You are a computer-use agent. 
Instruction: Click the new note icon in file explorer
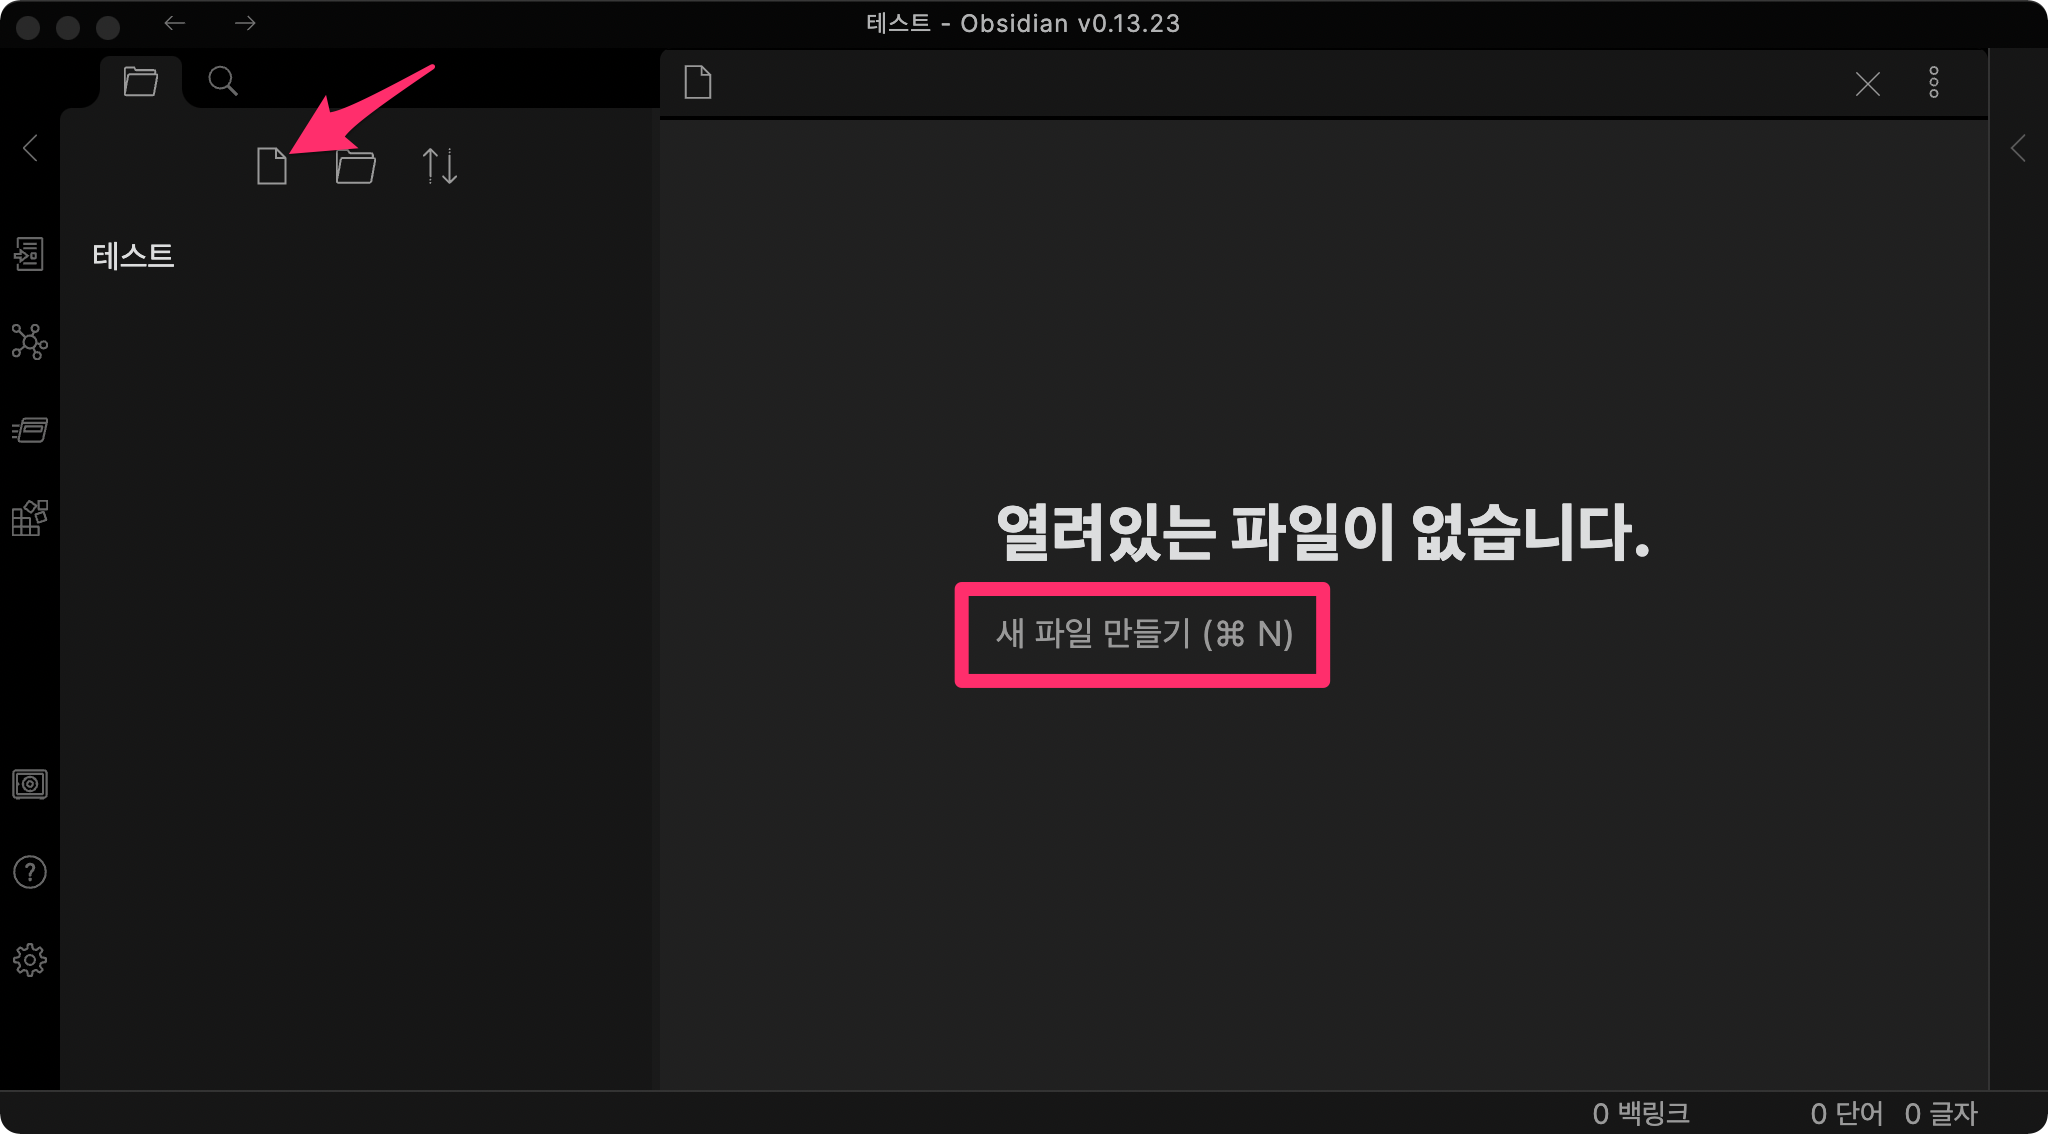(x=271, y=166)
